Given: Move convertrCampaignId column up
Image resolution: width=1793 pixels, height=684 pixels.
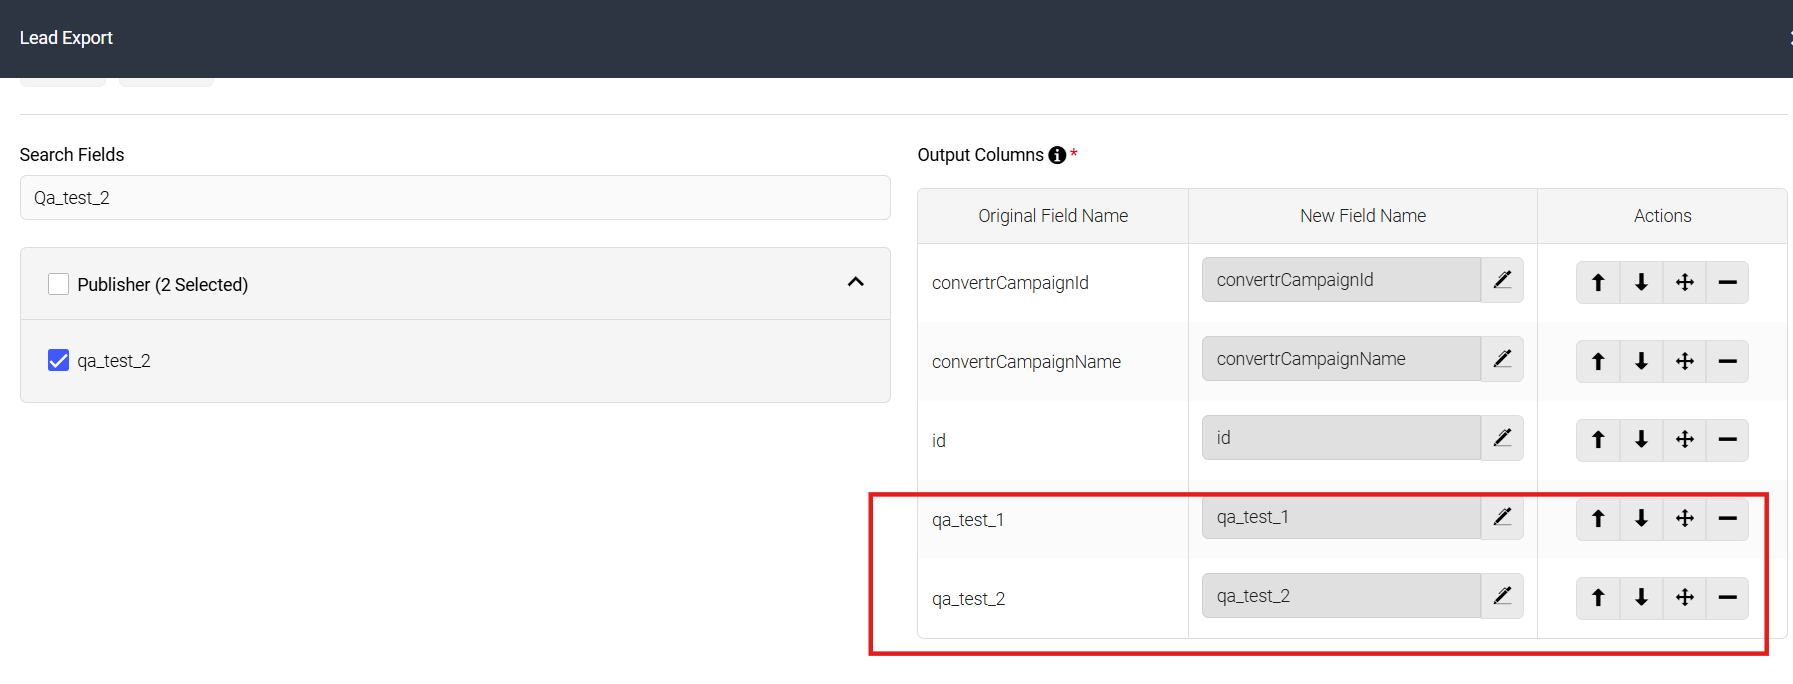Looking at the screenshot, I should coord(1598,282).
